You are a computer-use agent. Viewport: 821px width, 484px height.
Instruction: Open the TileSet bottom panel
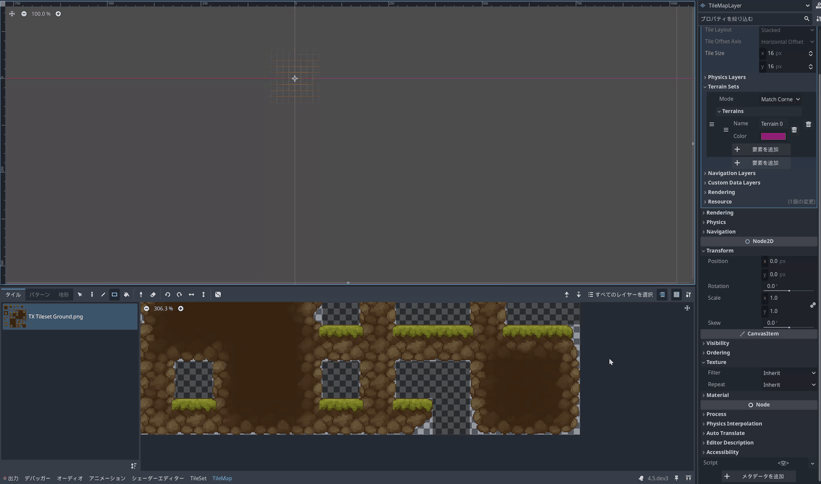[x=198, y=478]
